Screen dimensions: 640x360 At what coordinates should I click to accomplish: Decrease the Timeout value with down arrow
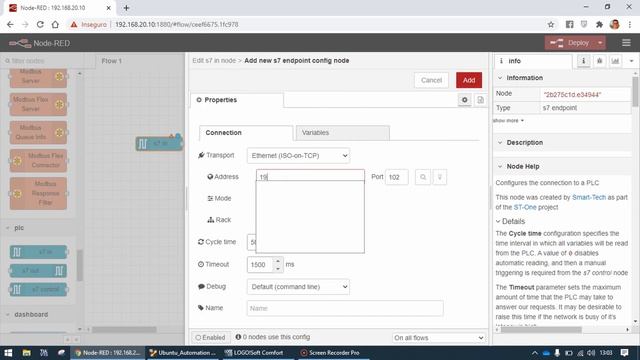coord(278,269)
